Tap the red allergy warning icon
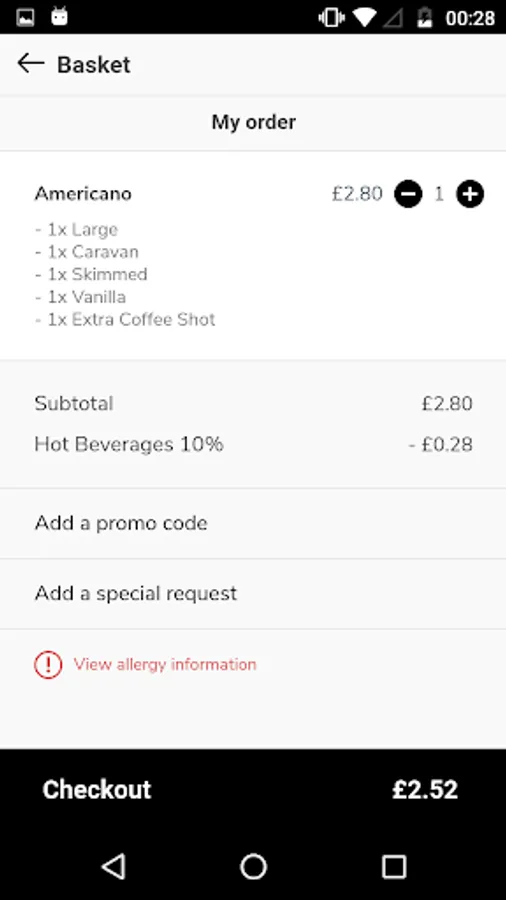The image size is (506, 900). pyautogui.click(x=48, y=665)
